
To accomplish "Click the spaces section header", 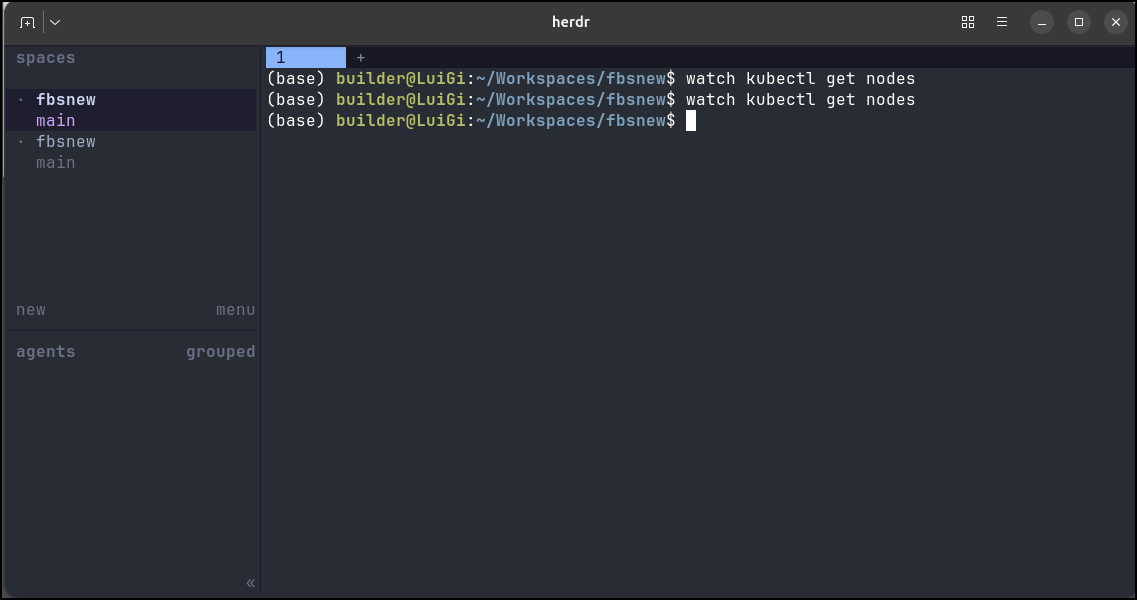I will [x=46, y=58].
